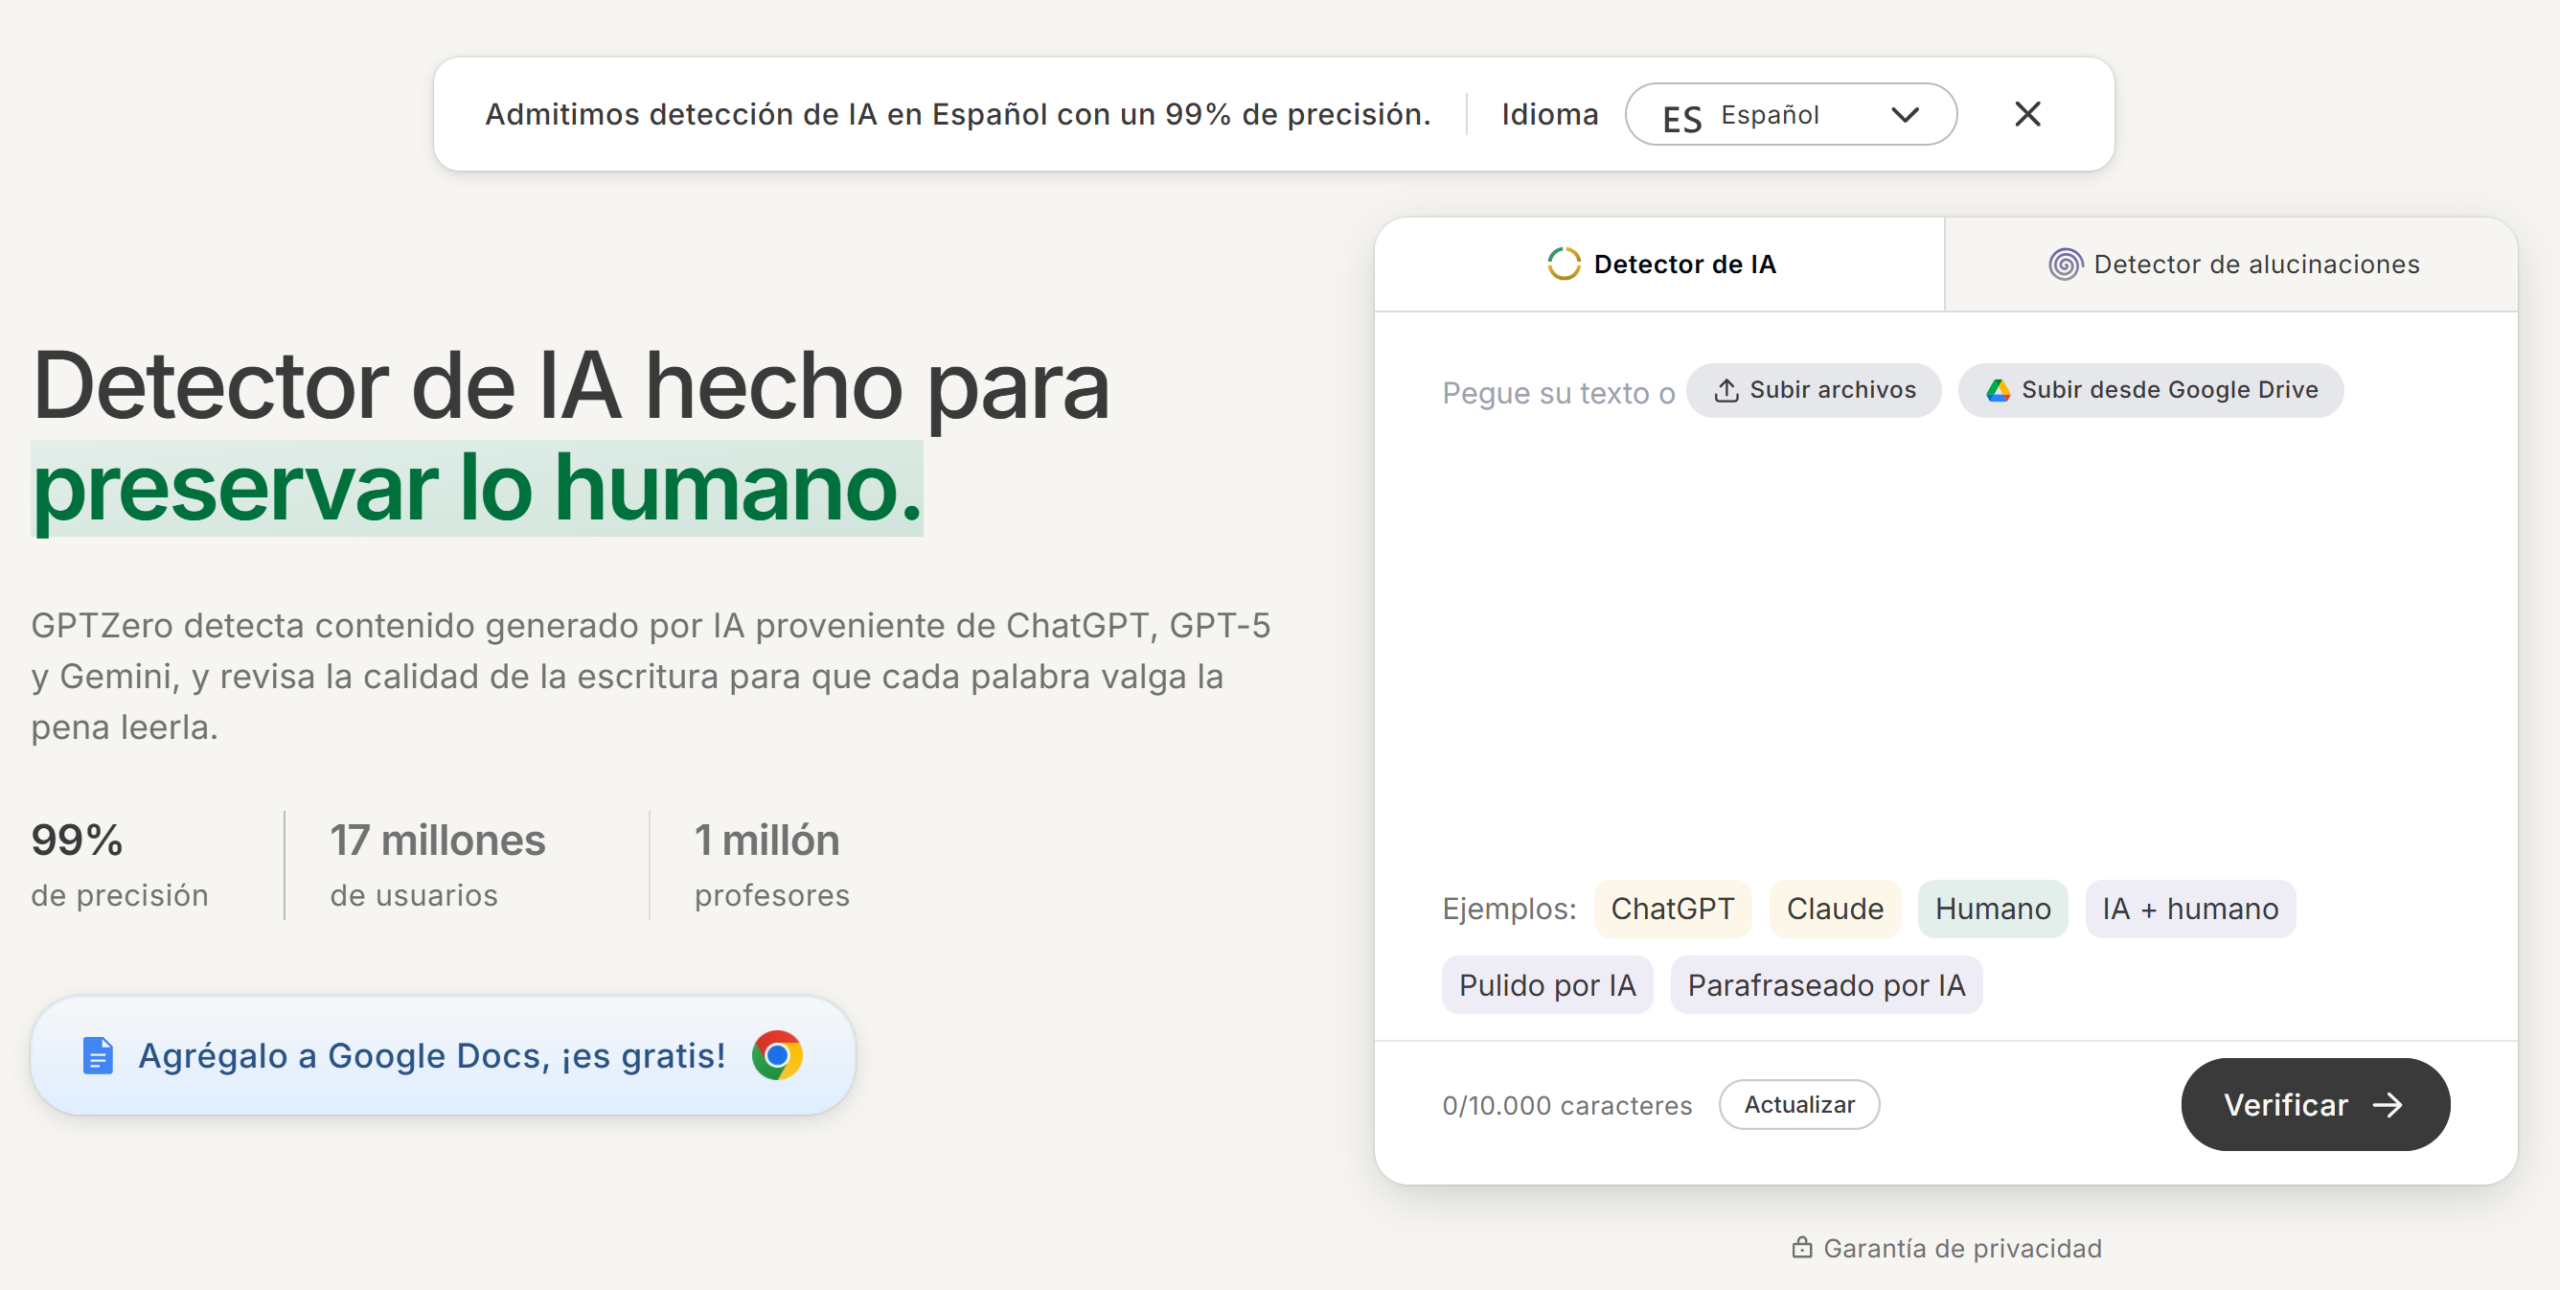Click the Detector de IA circular logo
The image size is (2560, 1290).
click(x=1564, y=264)
